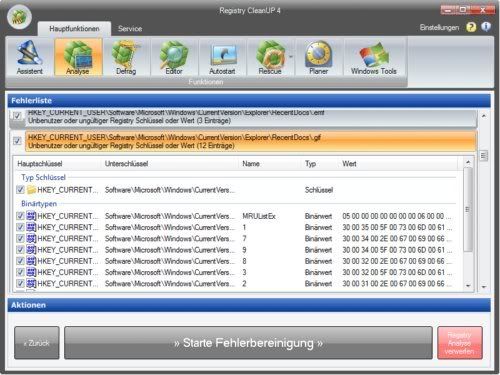
Task: Click the Zurück back button
Action: [x=37, y=343]
